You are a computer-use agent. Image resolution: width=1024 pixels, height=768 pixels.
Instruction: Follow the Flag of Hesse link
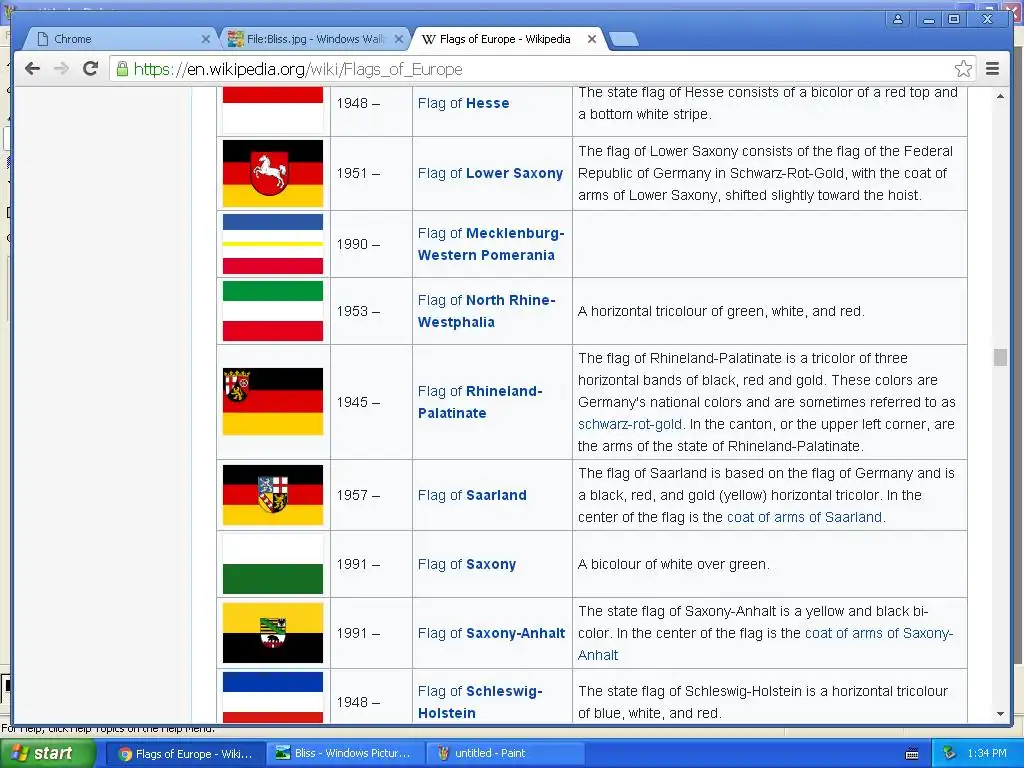click(464, 103)
